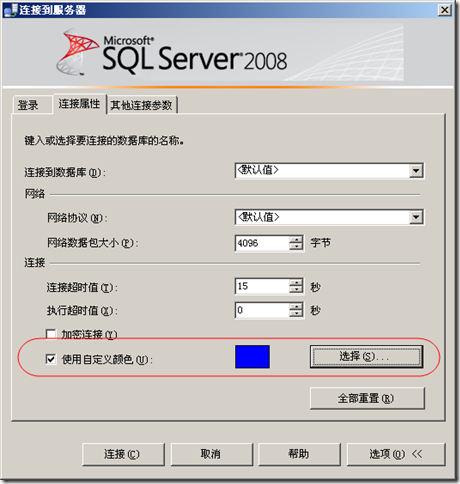
Task: Decrease 连接超时值 with the down arrow
Action: pyautogui.click(x=296, y=290)
